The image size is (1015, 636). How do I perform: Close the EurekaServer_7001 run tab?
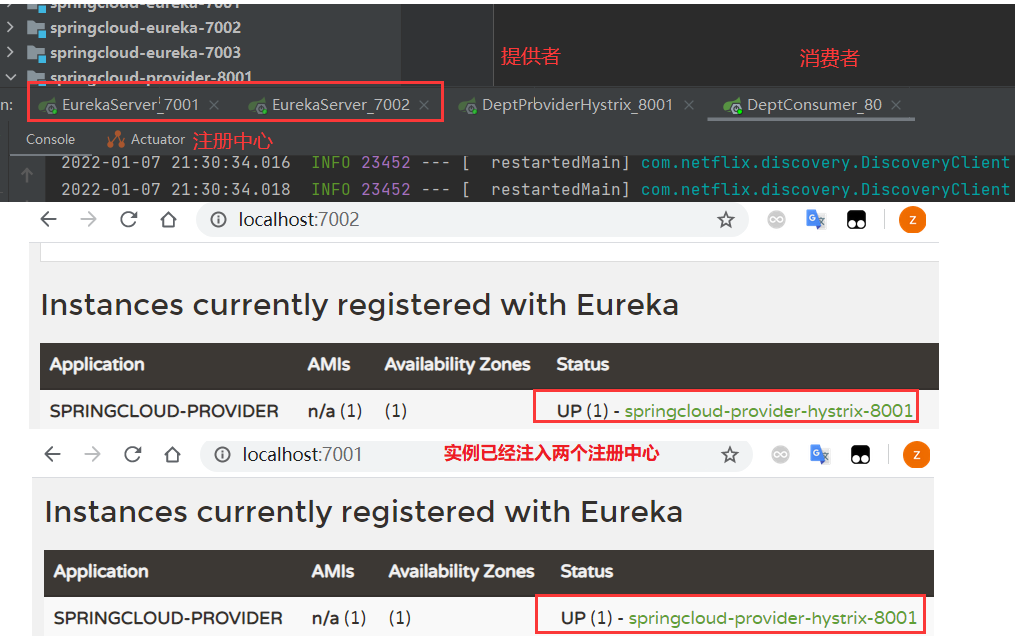coord(214,105)
